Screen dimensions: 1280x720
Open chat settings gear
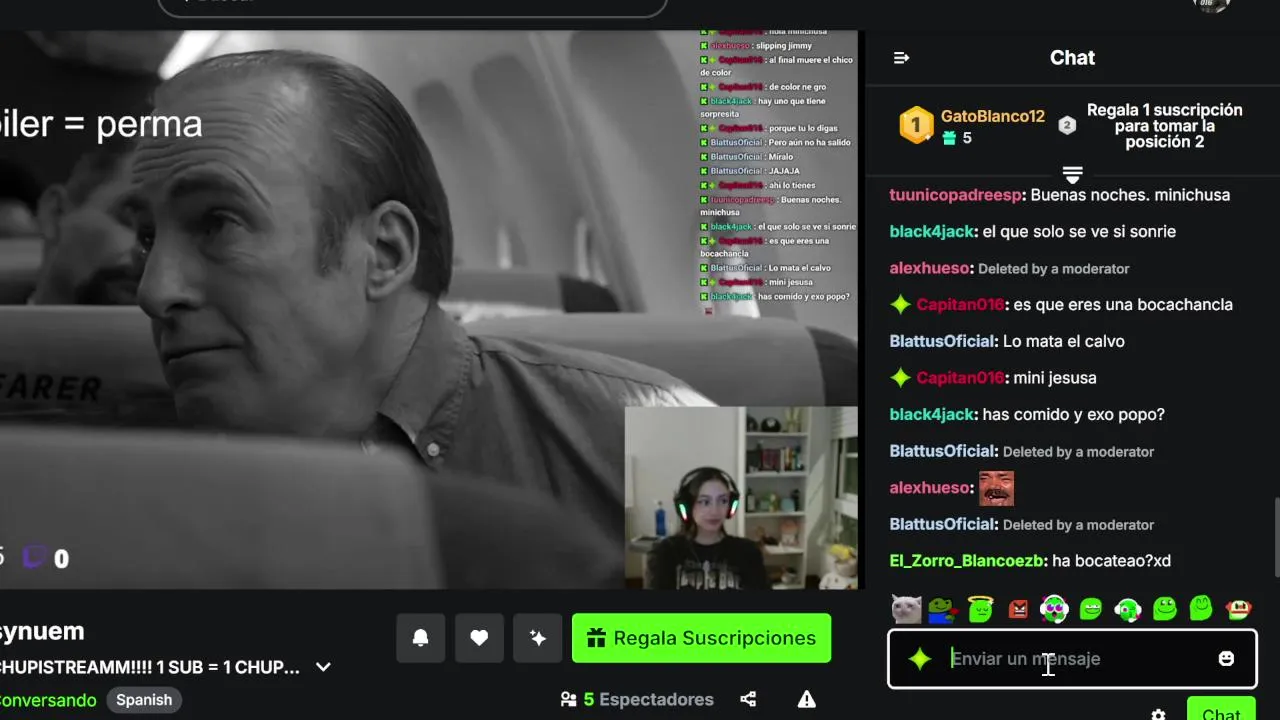pyautogui.click(x=1158, y=715)
